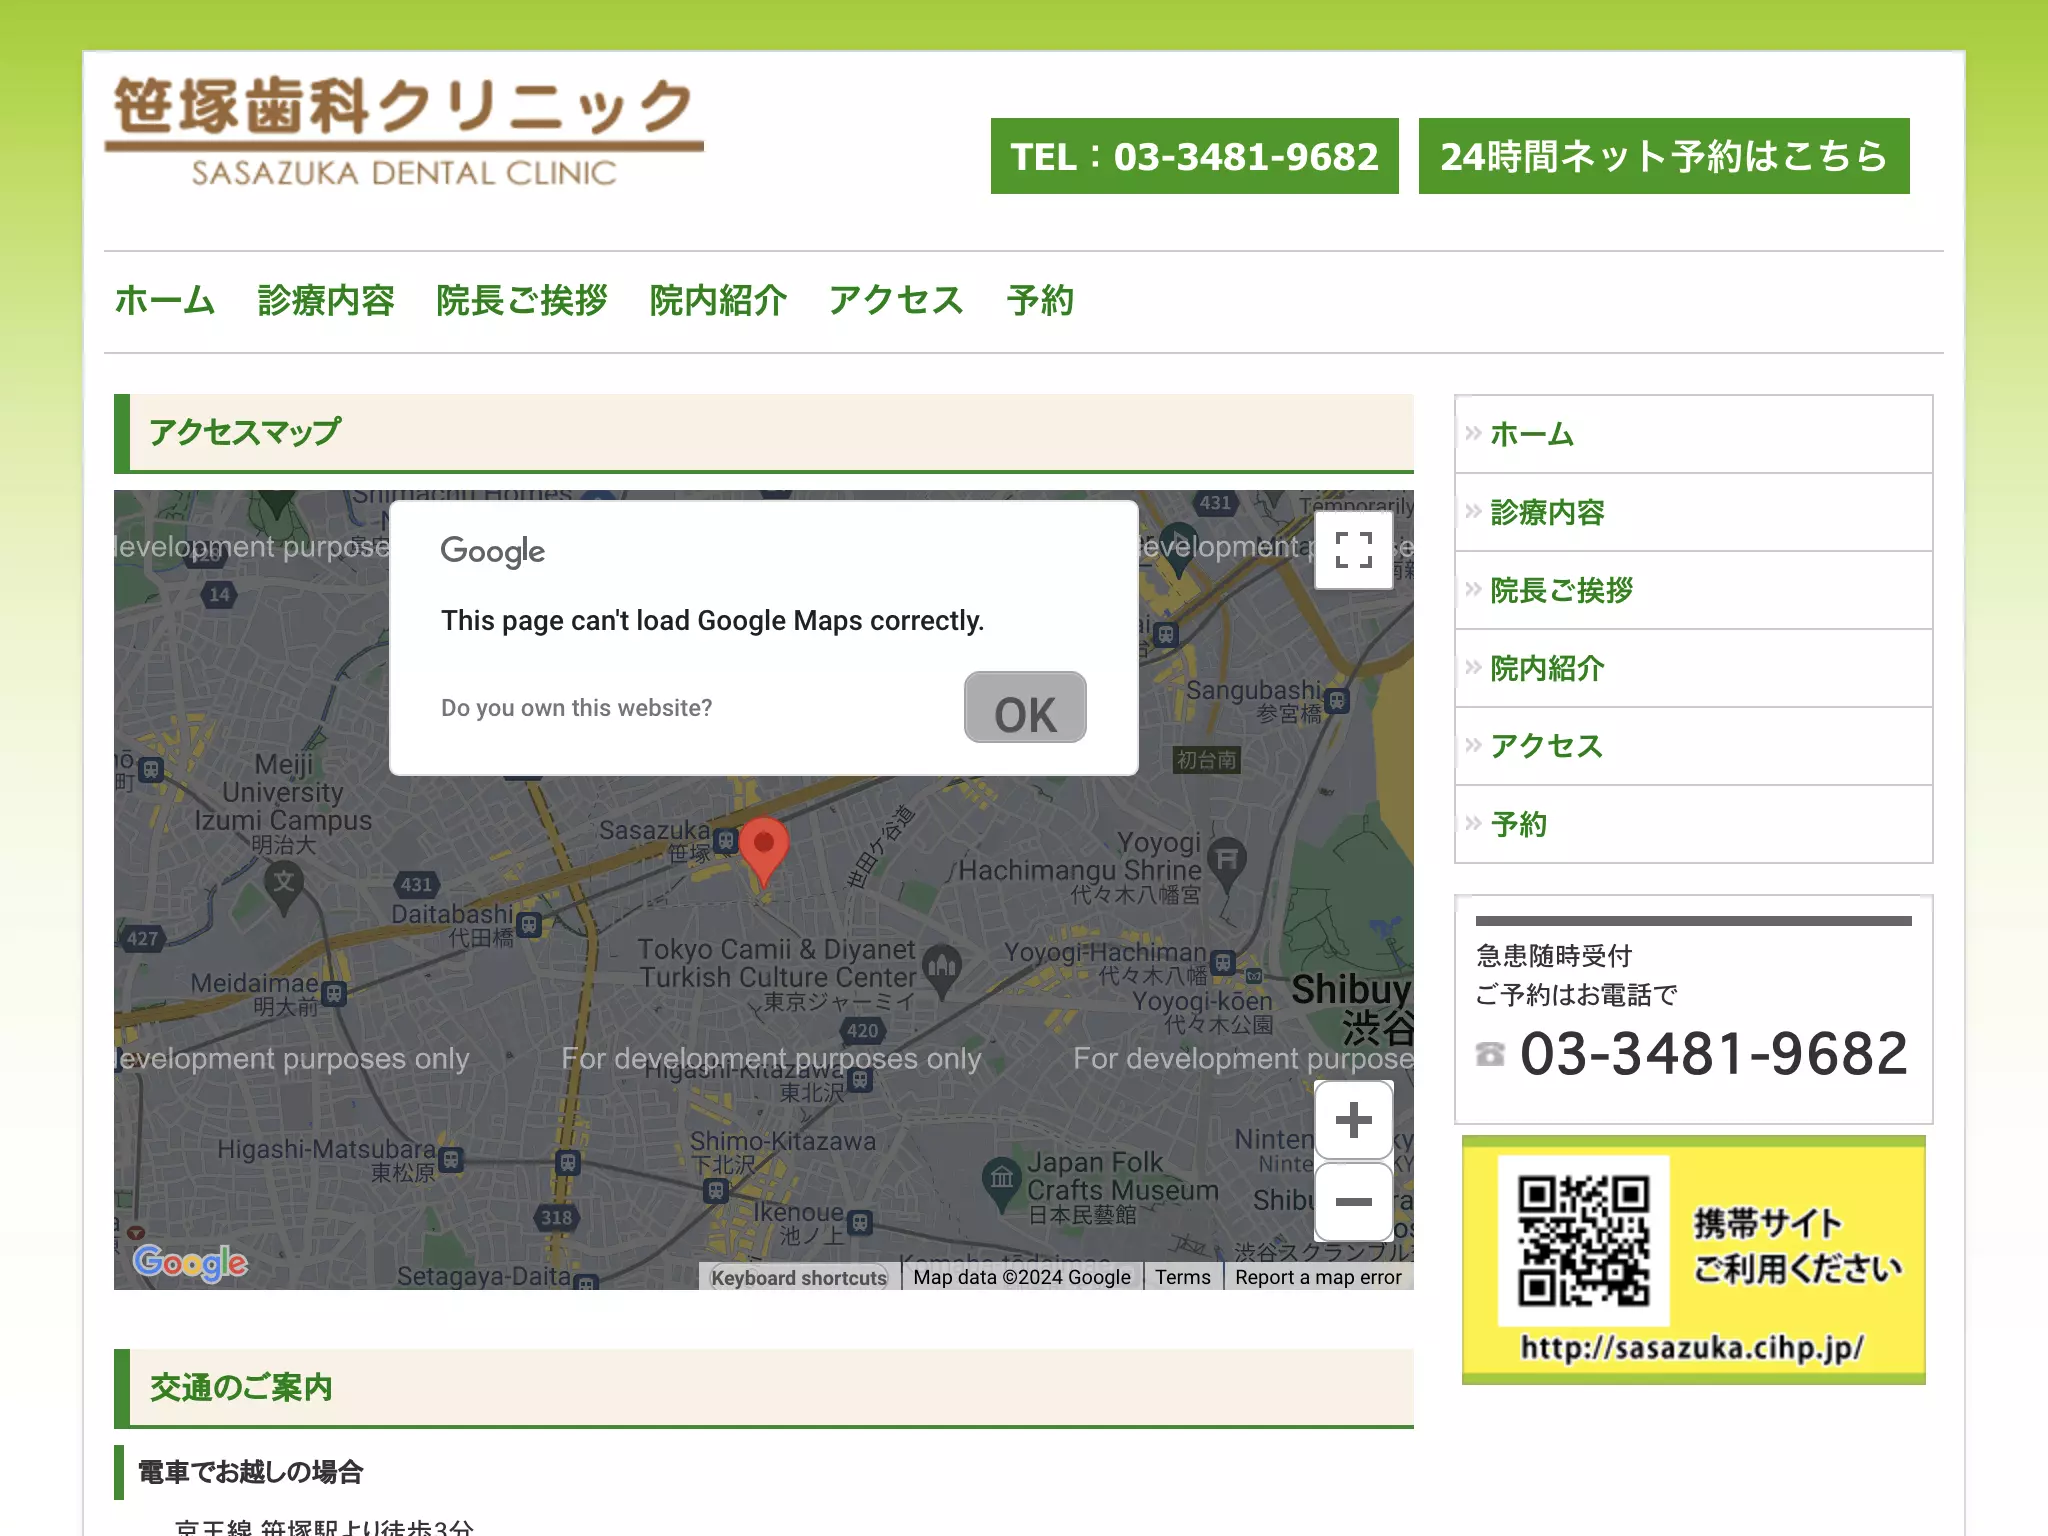2048x1536 pixels.
Task: Open アクセス in top navigation
Action: click(896, 301)
